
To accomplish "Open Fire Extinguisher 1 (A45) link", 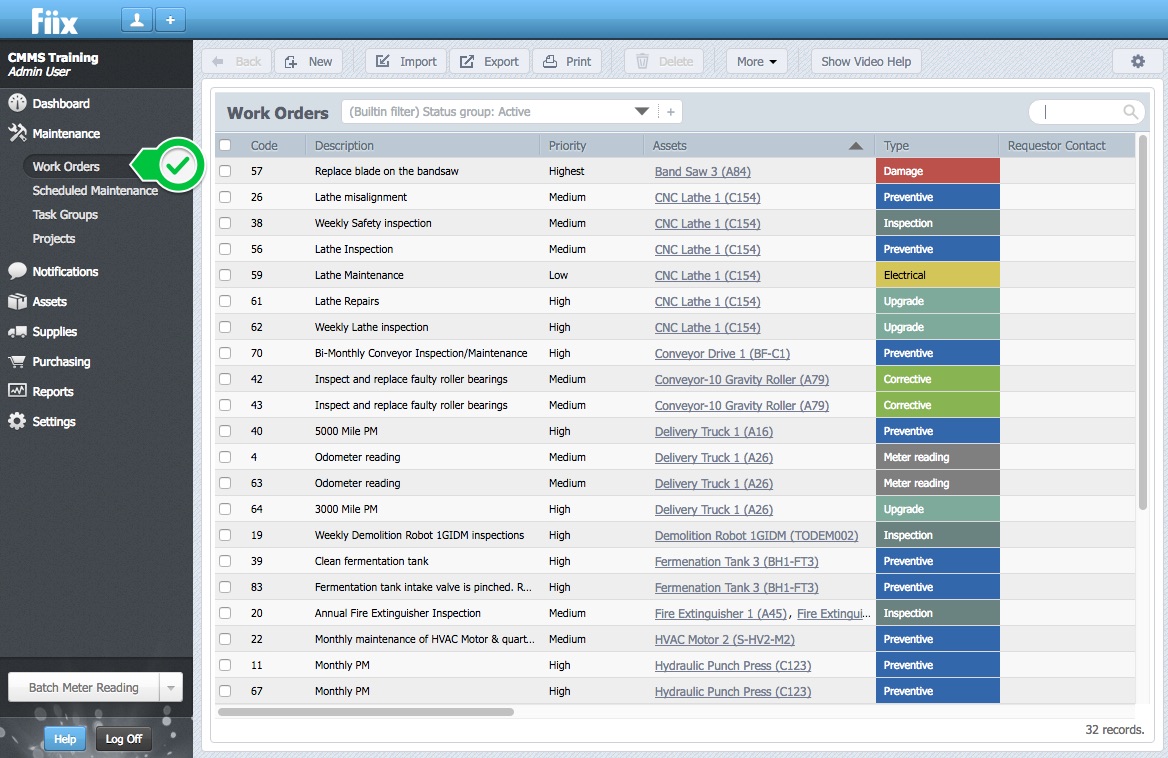I will (x=720, y=614).
